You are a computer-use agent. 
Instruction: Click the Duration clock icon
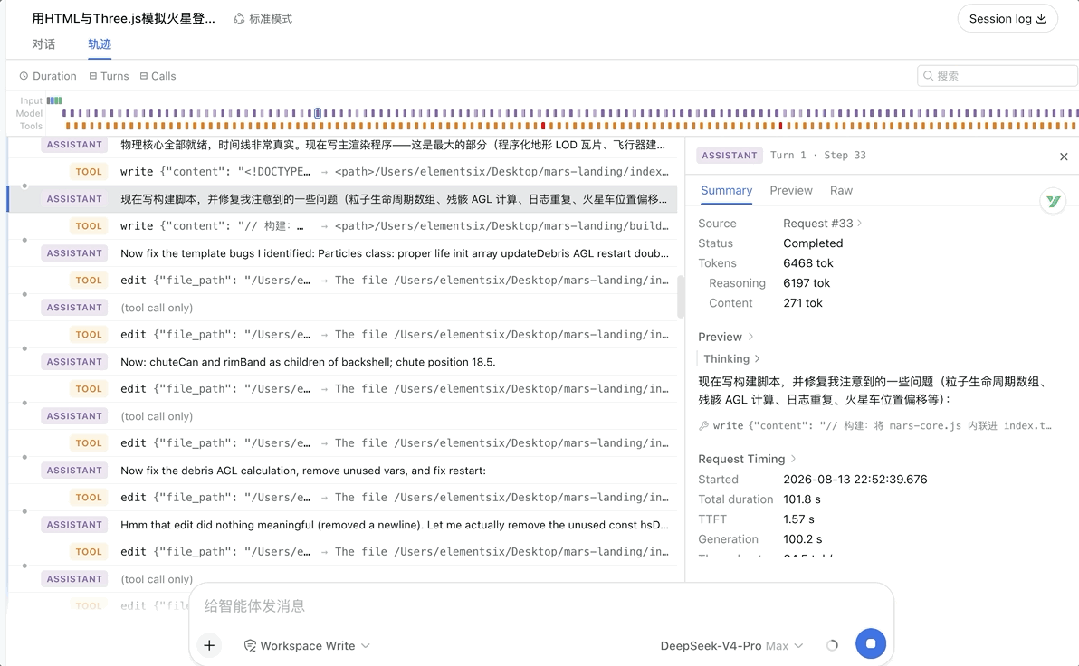pyautogui.click(x=24, y=76)
